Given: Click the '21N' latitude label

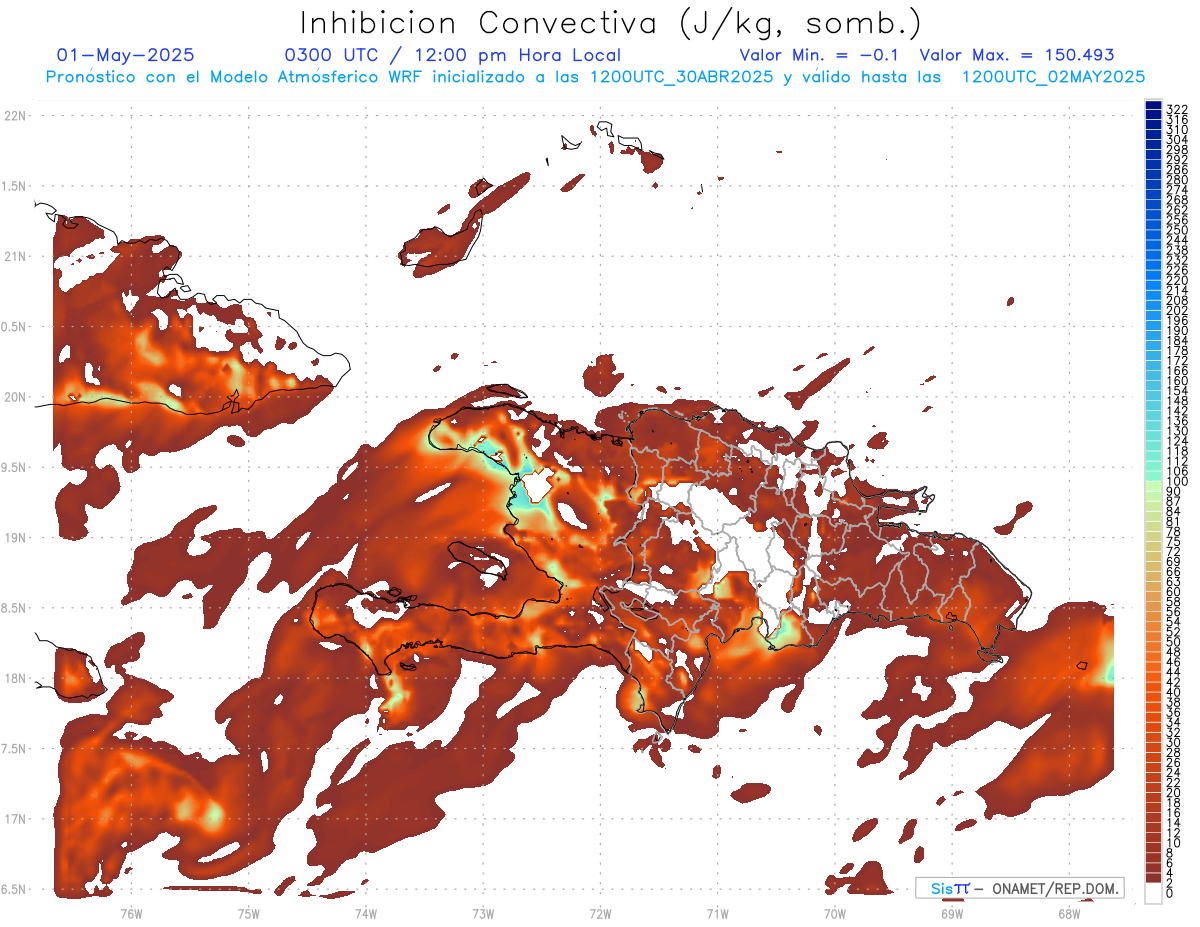Looking at the screenshot, I should coord(16,256).
